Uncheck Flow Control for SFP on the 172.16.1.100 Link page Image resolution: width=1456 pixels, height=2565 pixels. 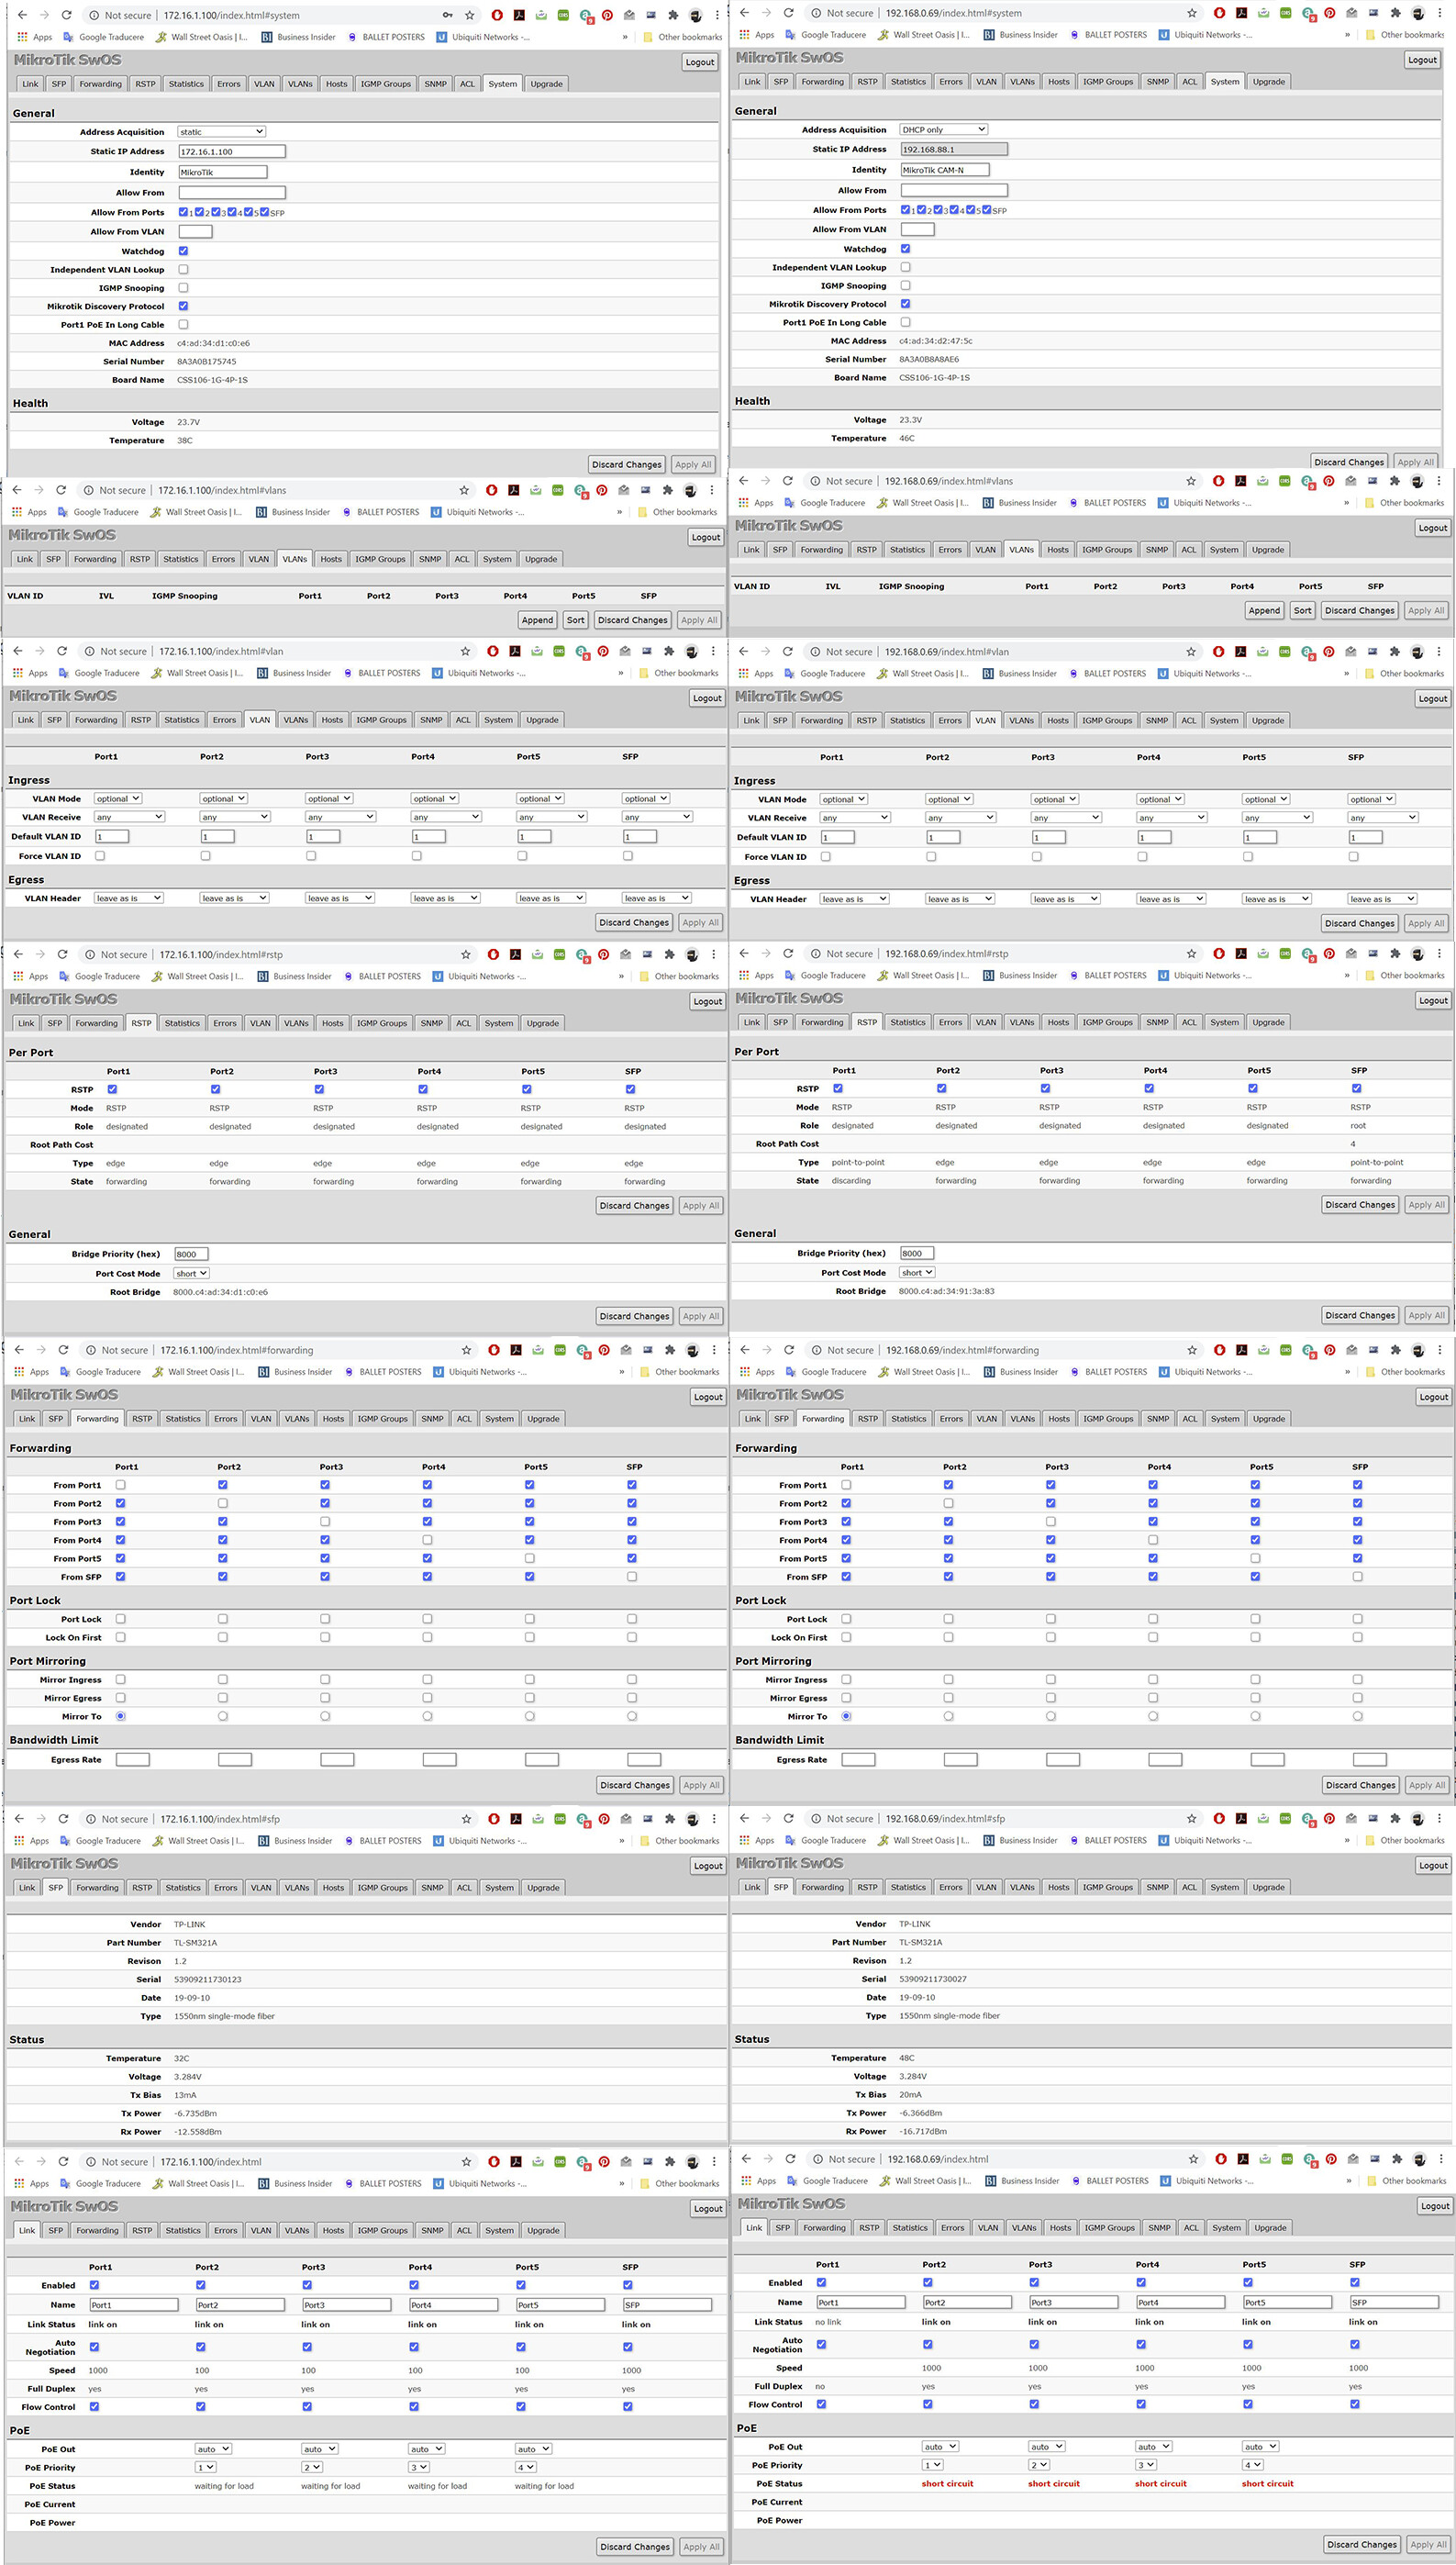click(x=628, y=2407)
